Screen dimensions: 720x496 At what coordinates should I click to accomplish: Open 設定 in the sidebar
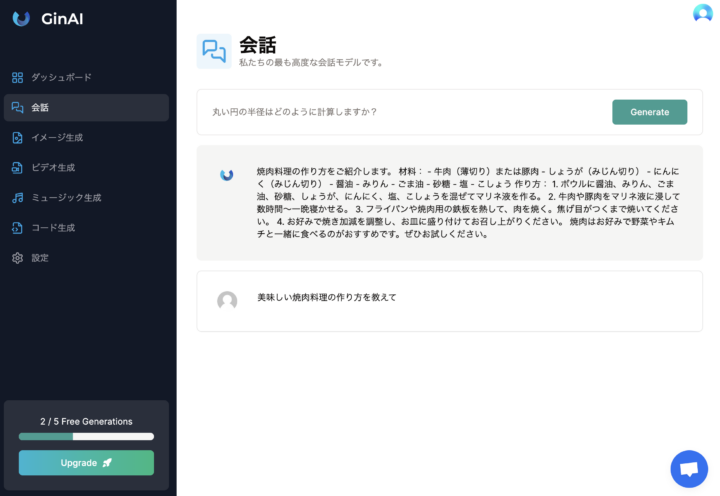point(86,258)
